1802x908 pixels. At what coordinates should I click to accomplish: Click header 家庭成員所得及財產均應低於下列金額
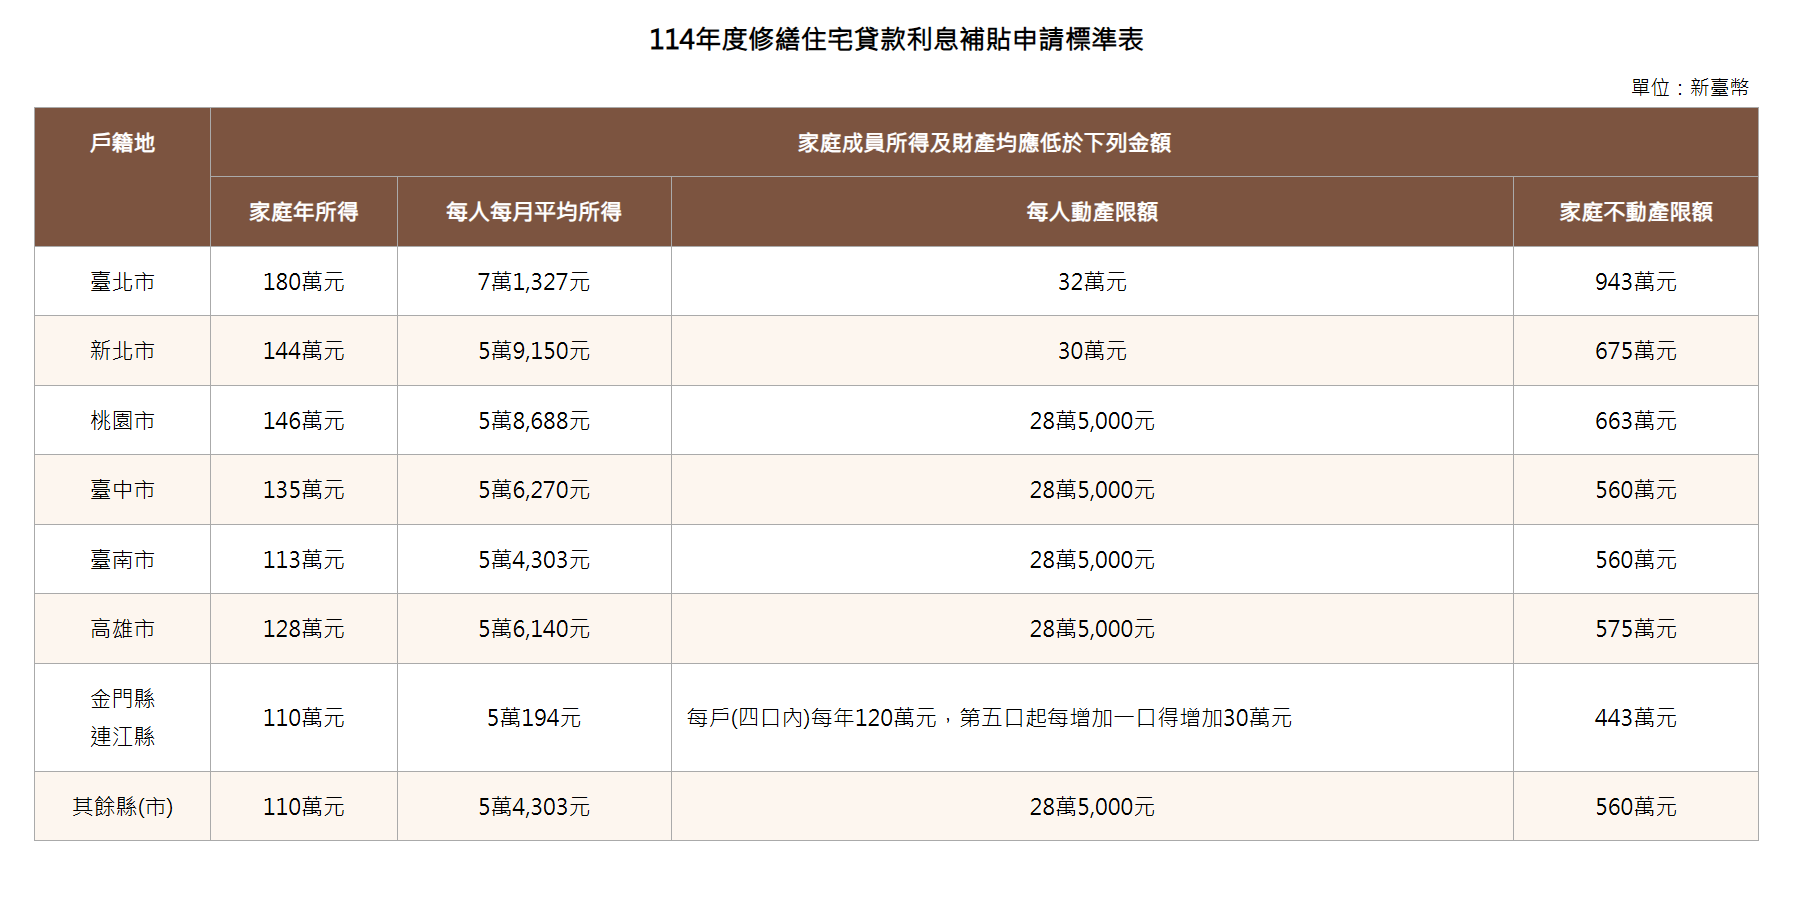click(984, 143)
